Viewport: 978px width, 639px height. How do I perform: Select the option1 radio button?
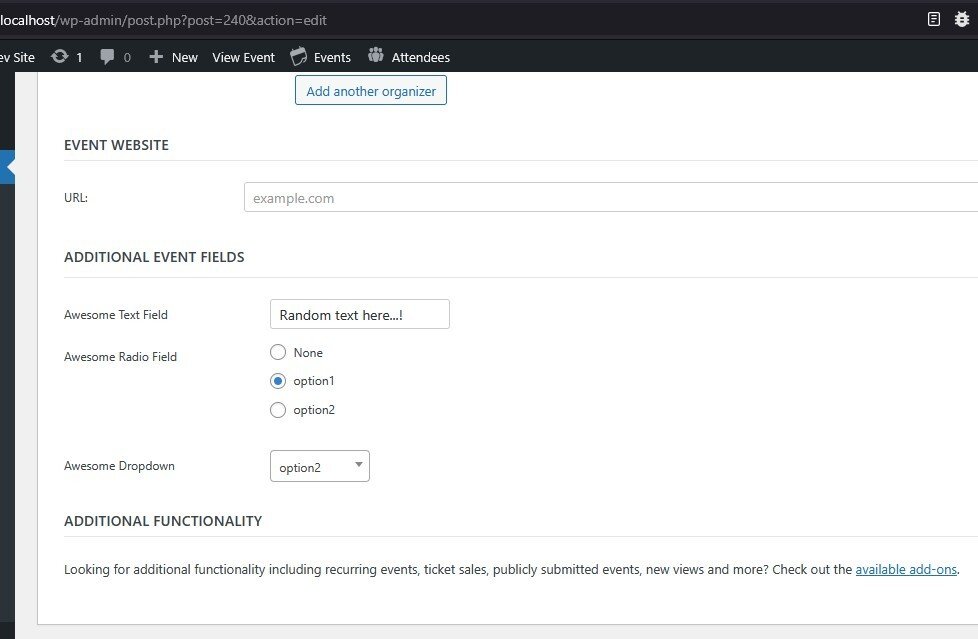[278, 381]
